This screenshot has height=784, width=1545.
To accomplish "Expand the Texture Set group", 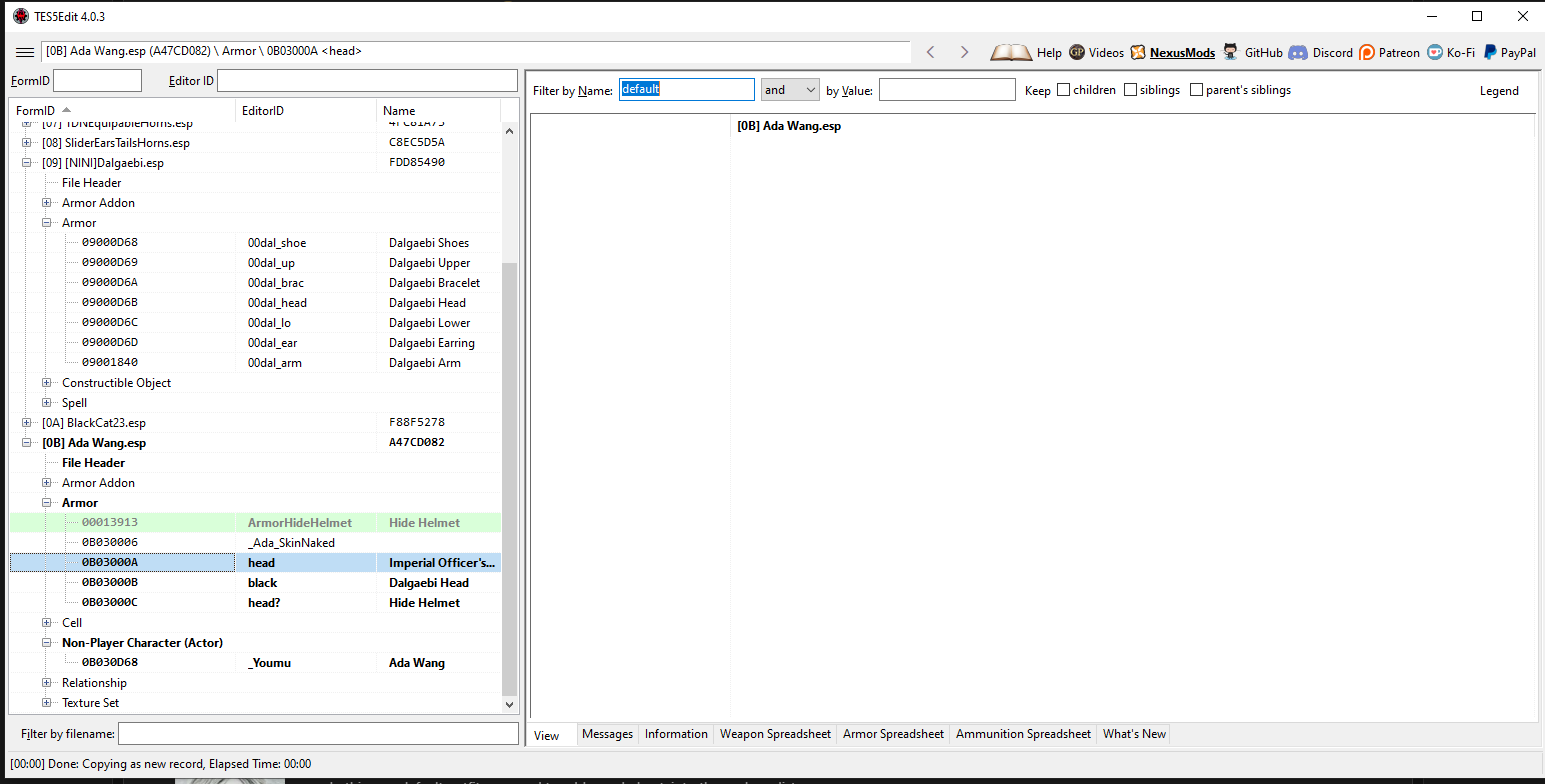I will pyautogui.click(x=47, y=703).
